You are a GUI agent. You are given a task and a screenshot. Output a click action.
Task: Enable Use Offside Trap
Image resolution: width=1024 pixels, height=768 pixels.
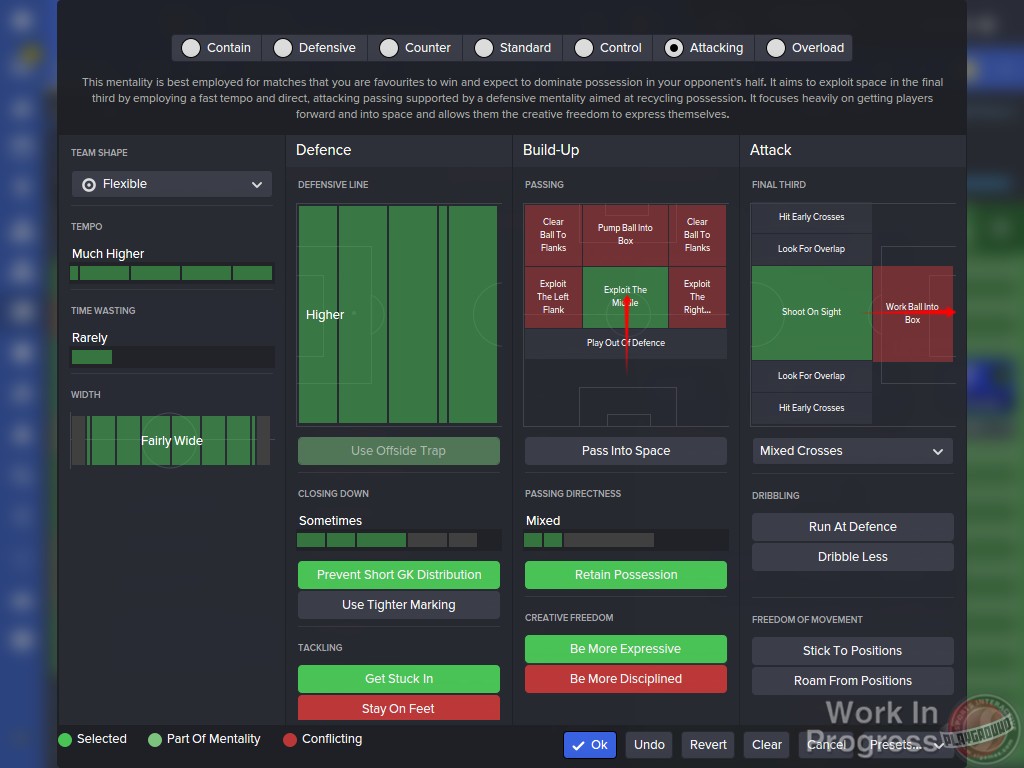coord(398,451)
